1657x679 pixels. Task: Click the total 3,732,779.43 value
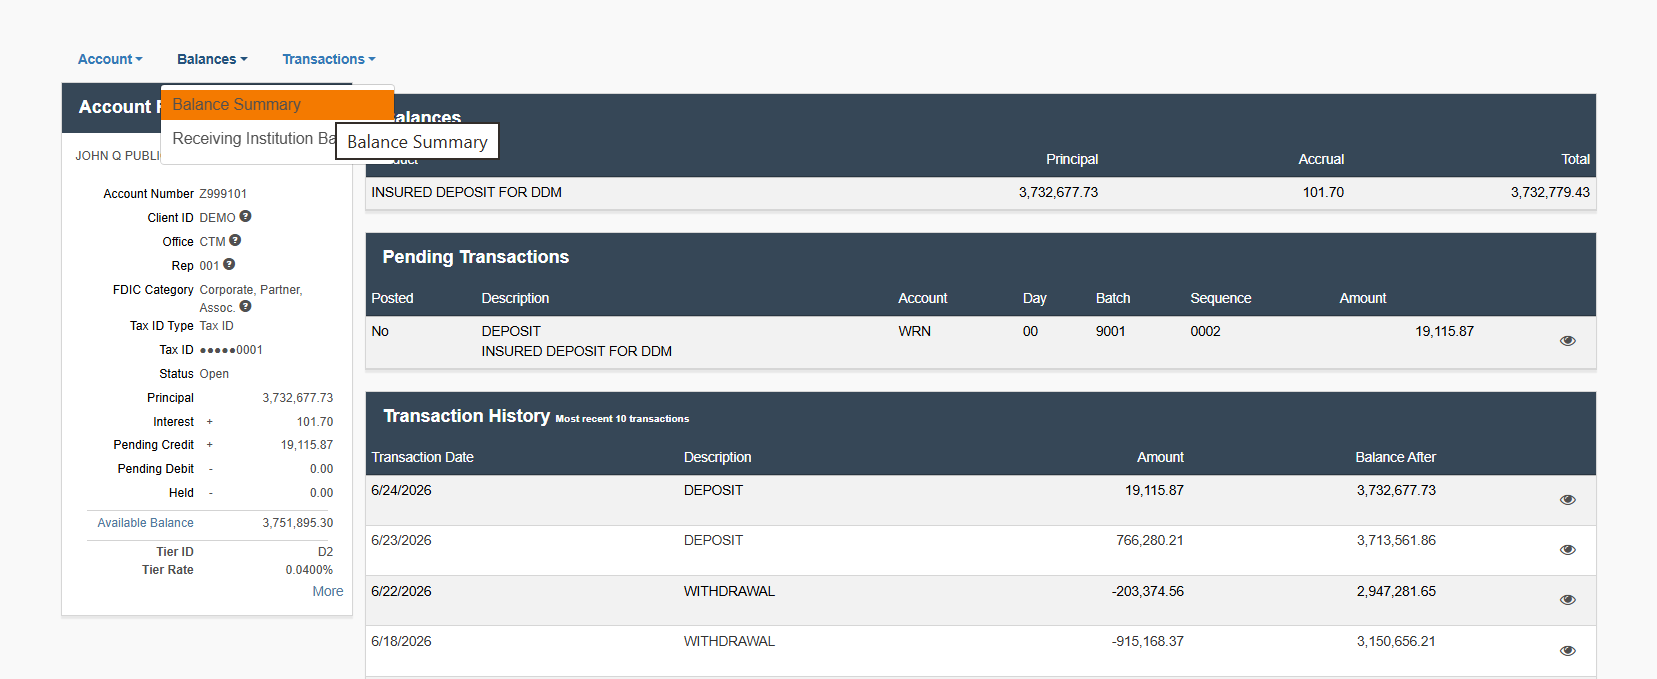coord(1550,192)
